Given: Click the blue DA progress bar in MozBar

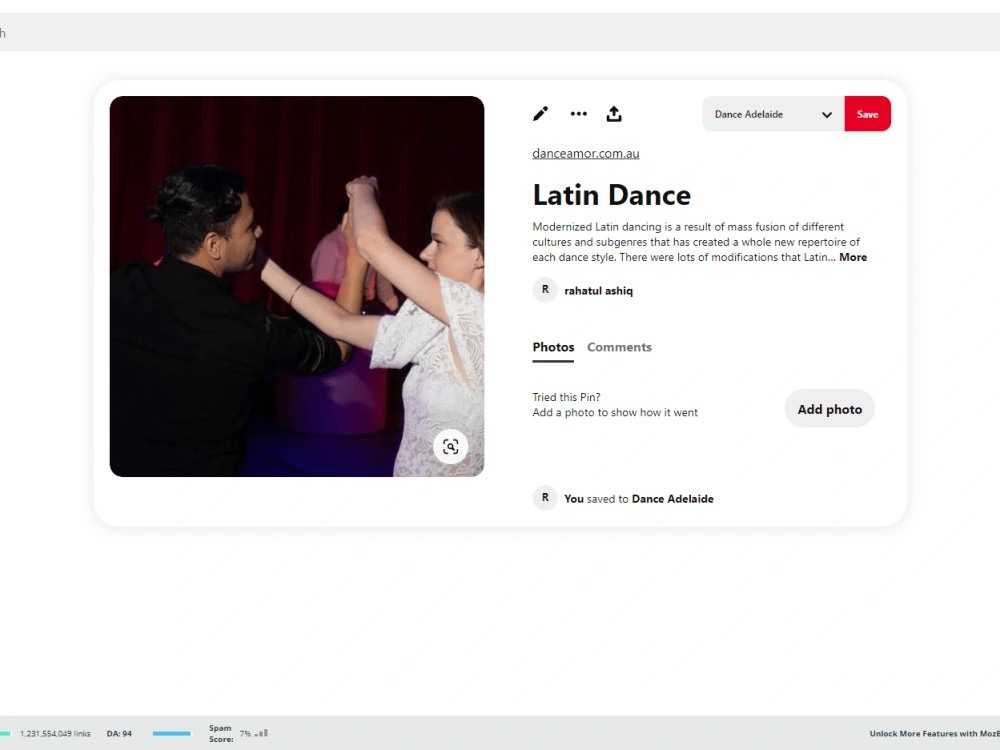Looking at the screenshot, I should pyautogui.click(x=172, y=733).
